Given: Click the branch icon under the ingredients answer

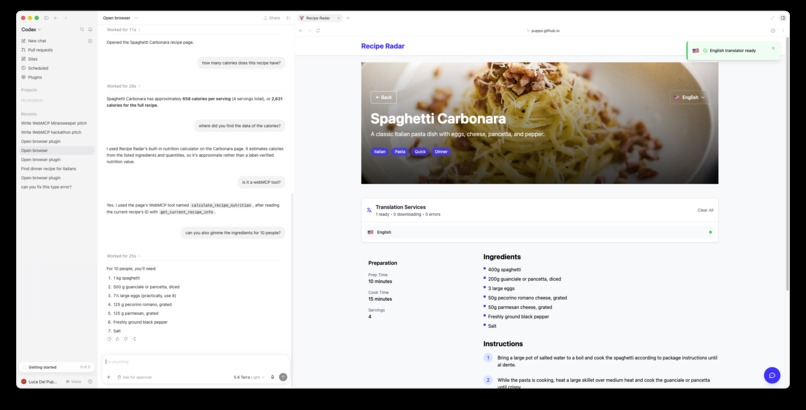Looking at the screenshot, I should pyautogui.click(x=134, y=339).
